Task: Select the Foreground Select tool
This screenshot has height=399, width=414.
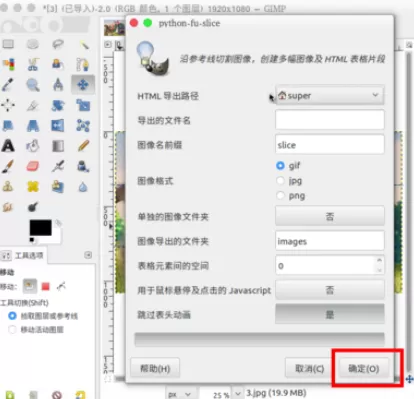Action: tap(58, 64)
